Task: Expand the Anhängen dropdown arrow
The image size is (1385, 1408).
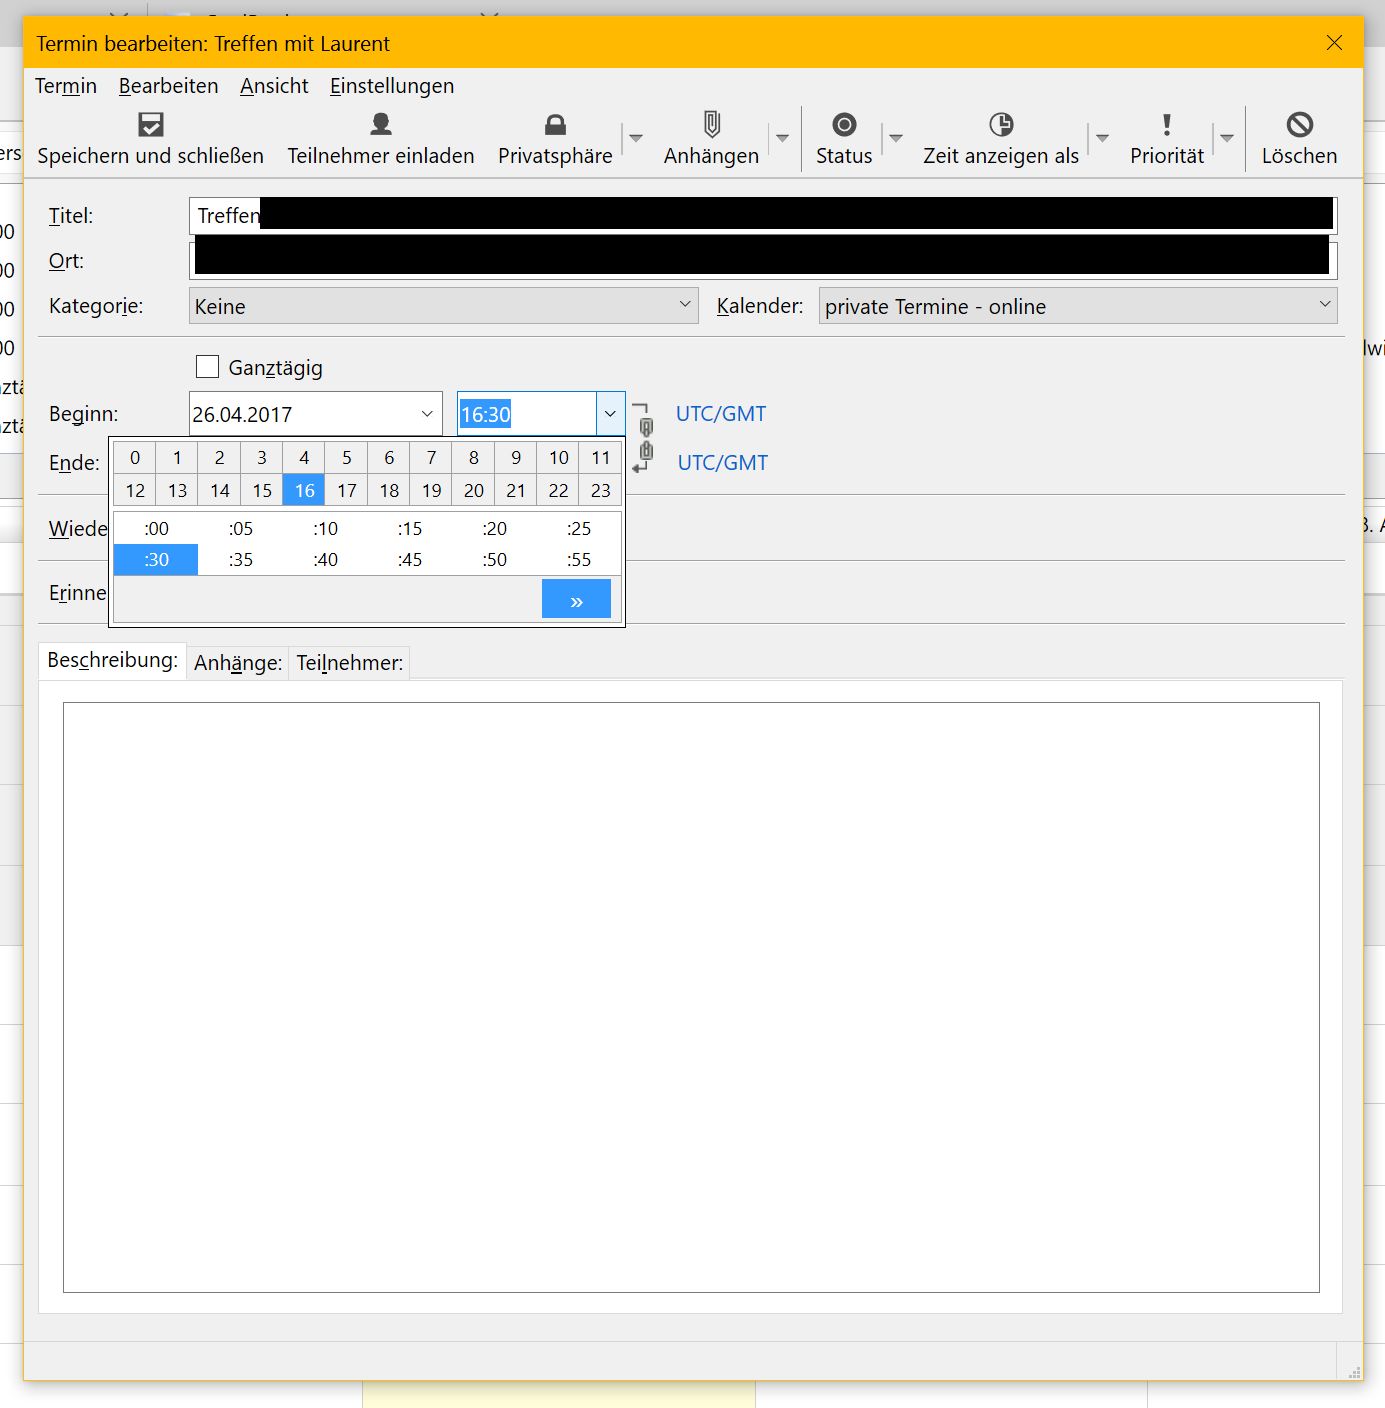Action: [x=783, y=138]
